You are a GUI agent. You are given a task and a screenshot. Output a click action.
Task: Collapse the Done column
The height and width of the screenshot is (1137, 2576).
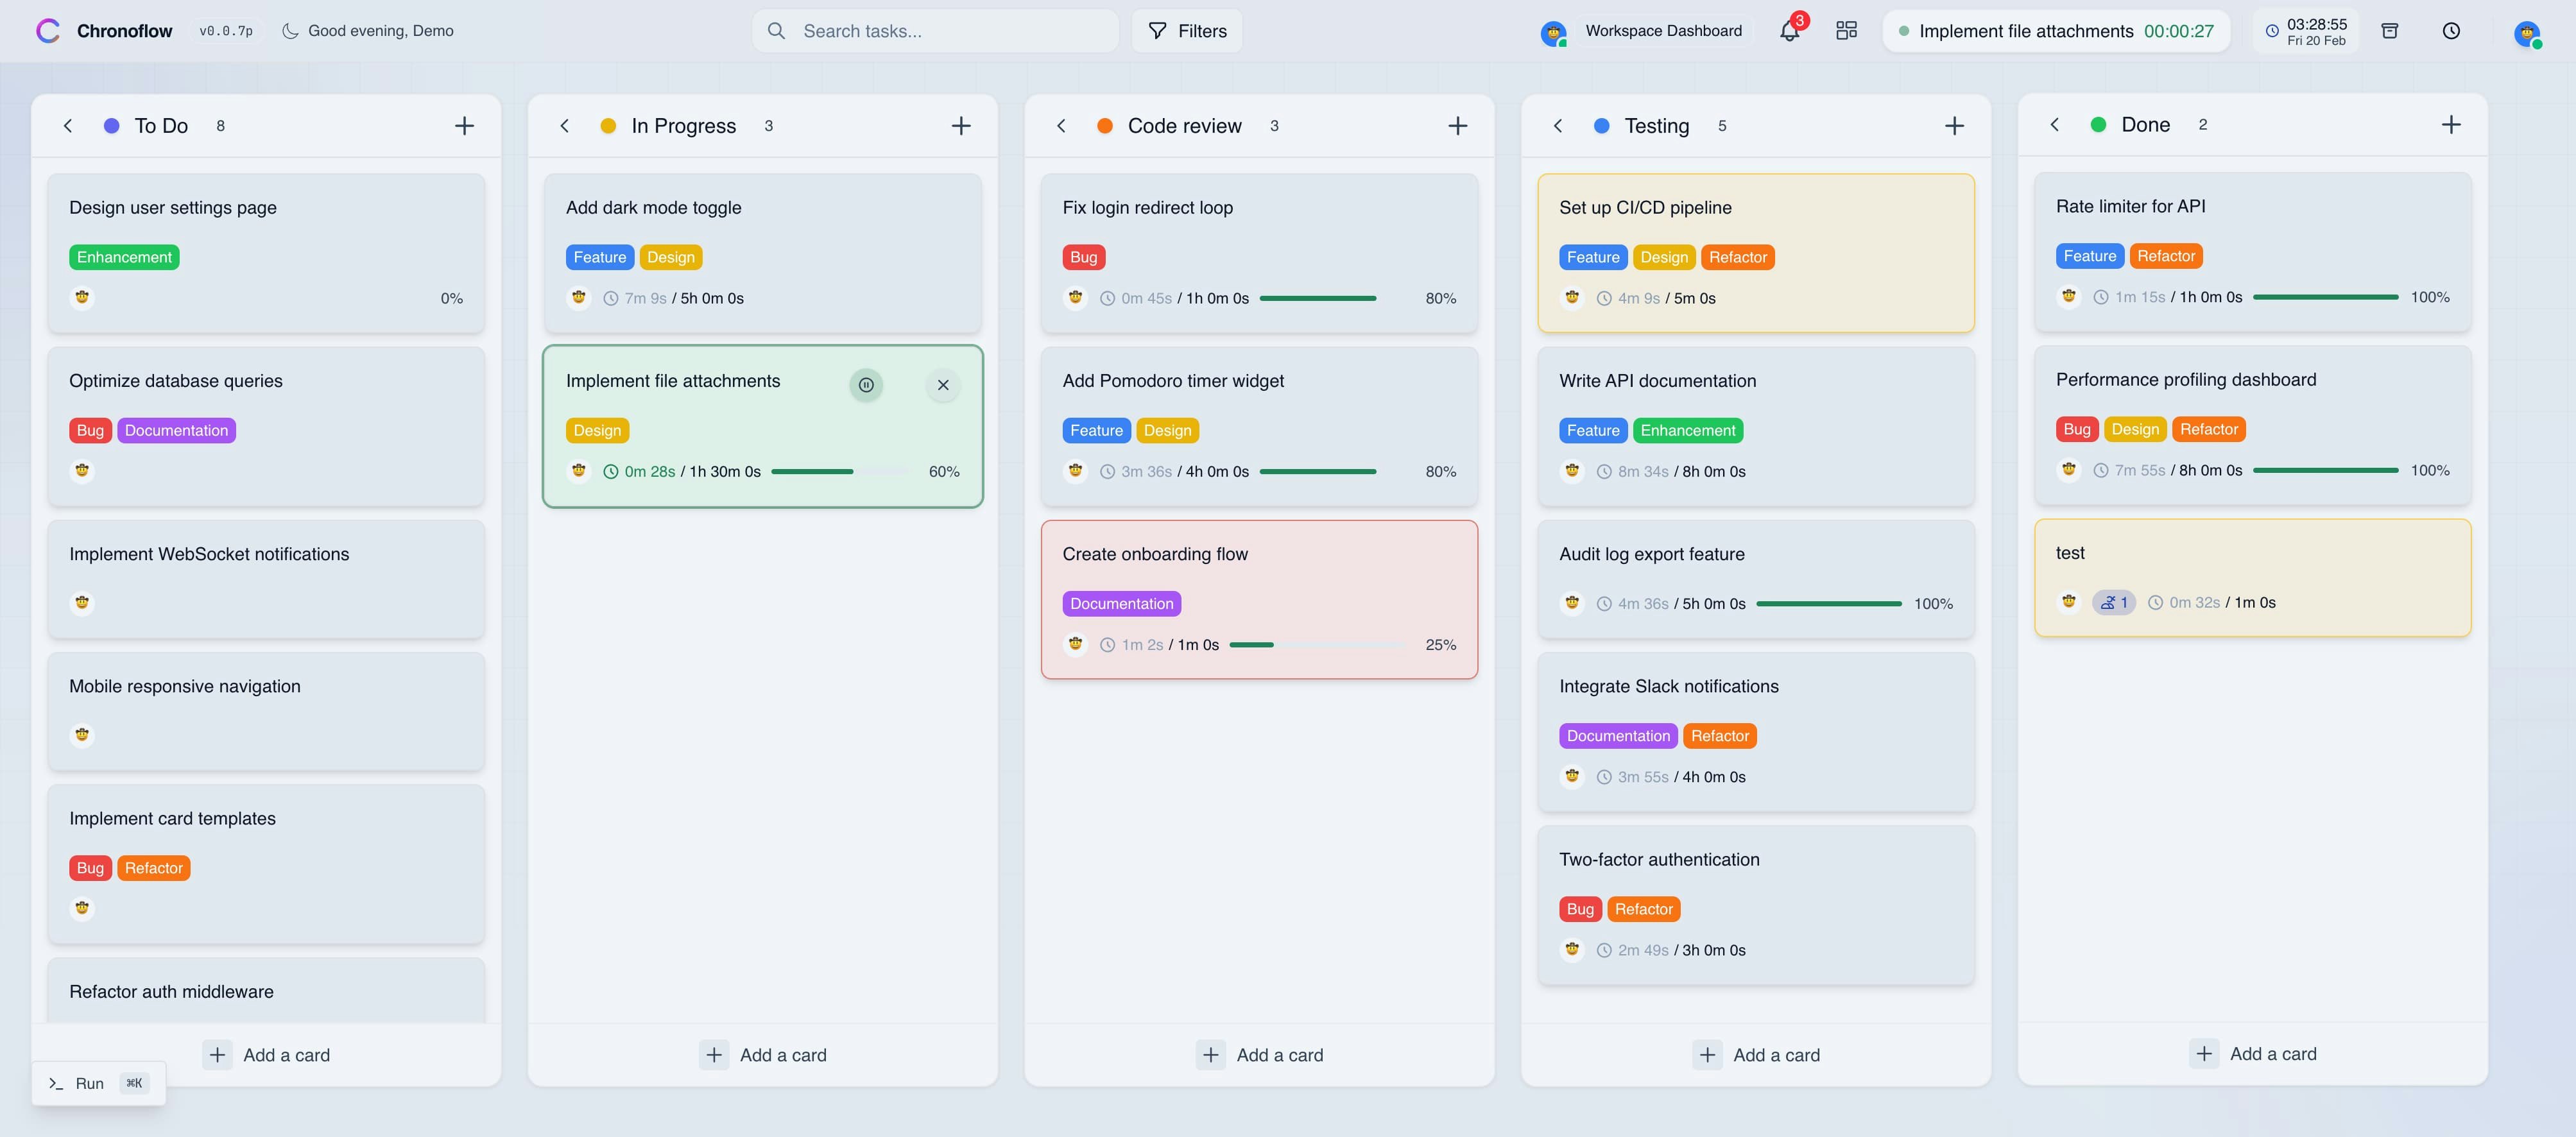pyautogui.click(x=2054, y=124)
